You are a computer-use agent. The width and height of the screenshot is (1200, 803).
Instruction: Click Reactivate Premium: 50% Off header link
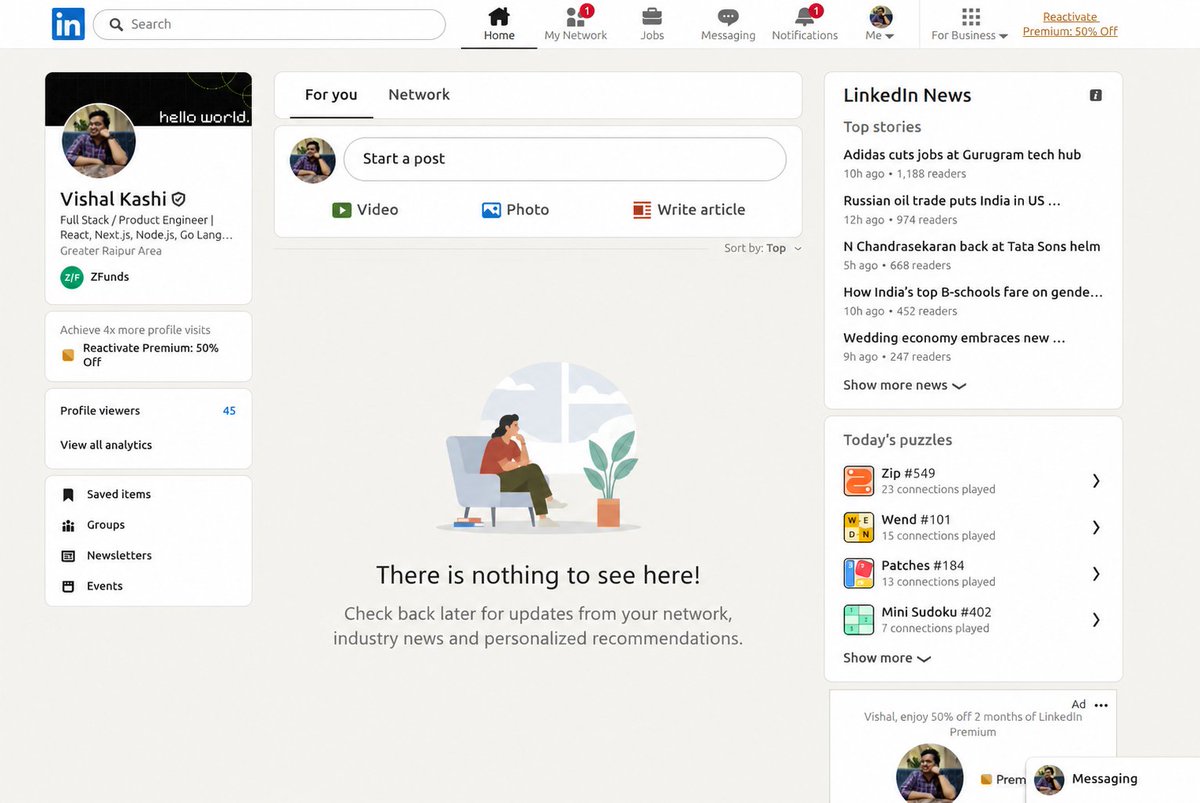click(x=1070, y=24)
